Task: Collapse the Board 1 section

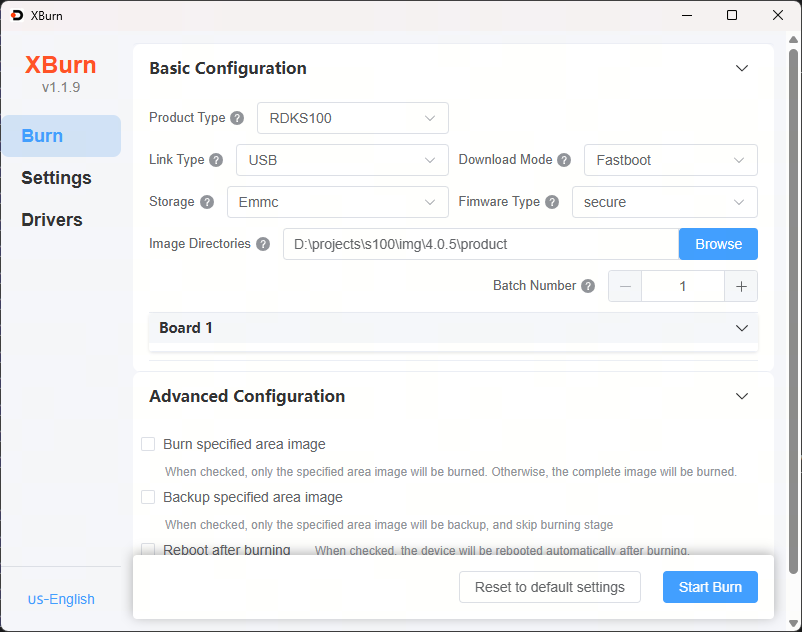Action: pos(741,328)
